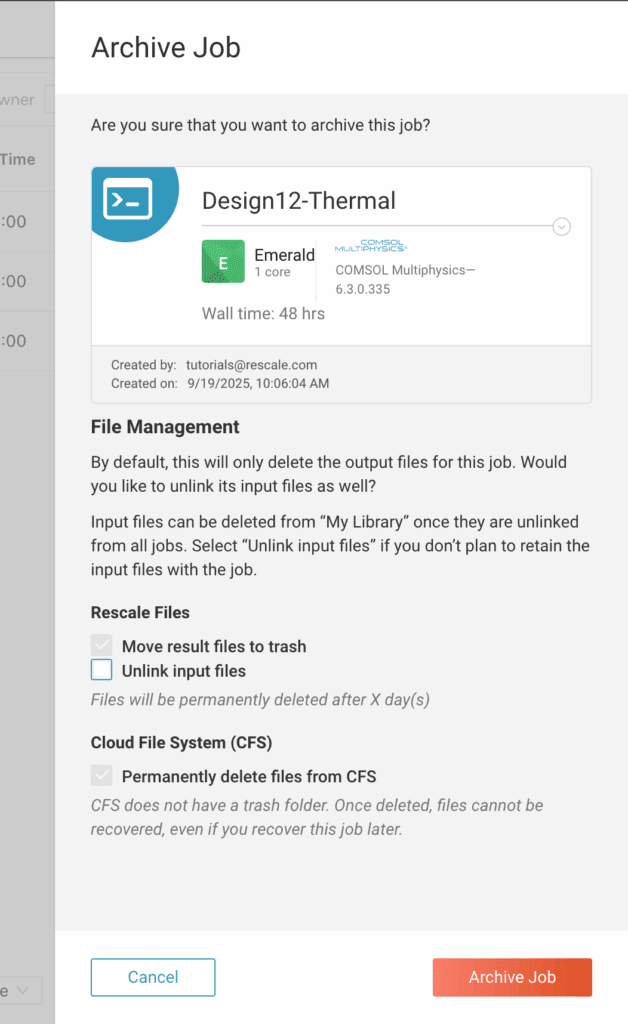Click the Owner filter field in the background

click(49, 99)
